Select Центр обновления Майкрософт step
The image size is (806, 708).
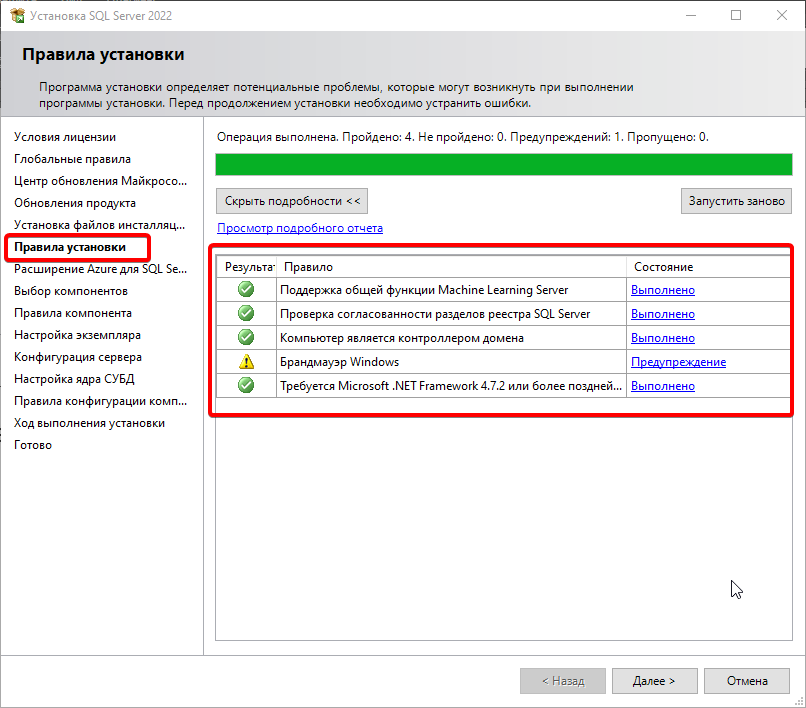coord(100,181)
